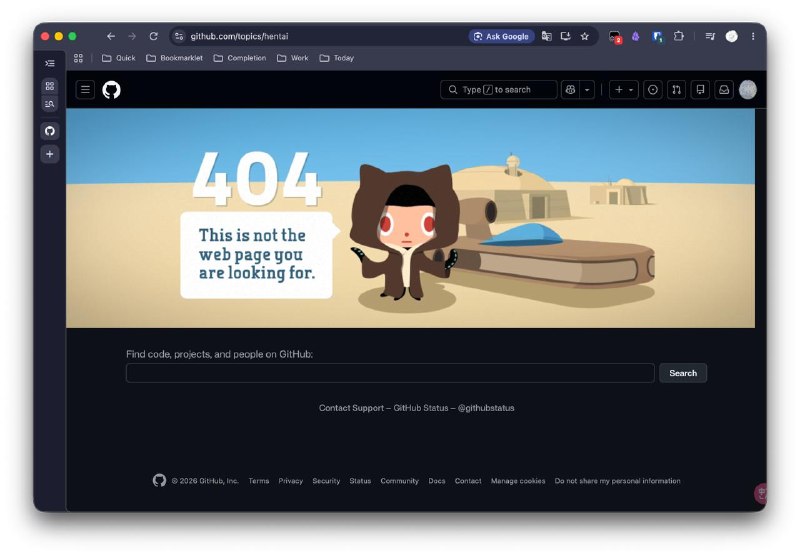The height and width of the screenshot is (556, 800).
Task: Open the Work bookmarks folder
Action: point(293,58)
